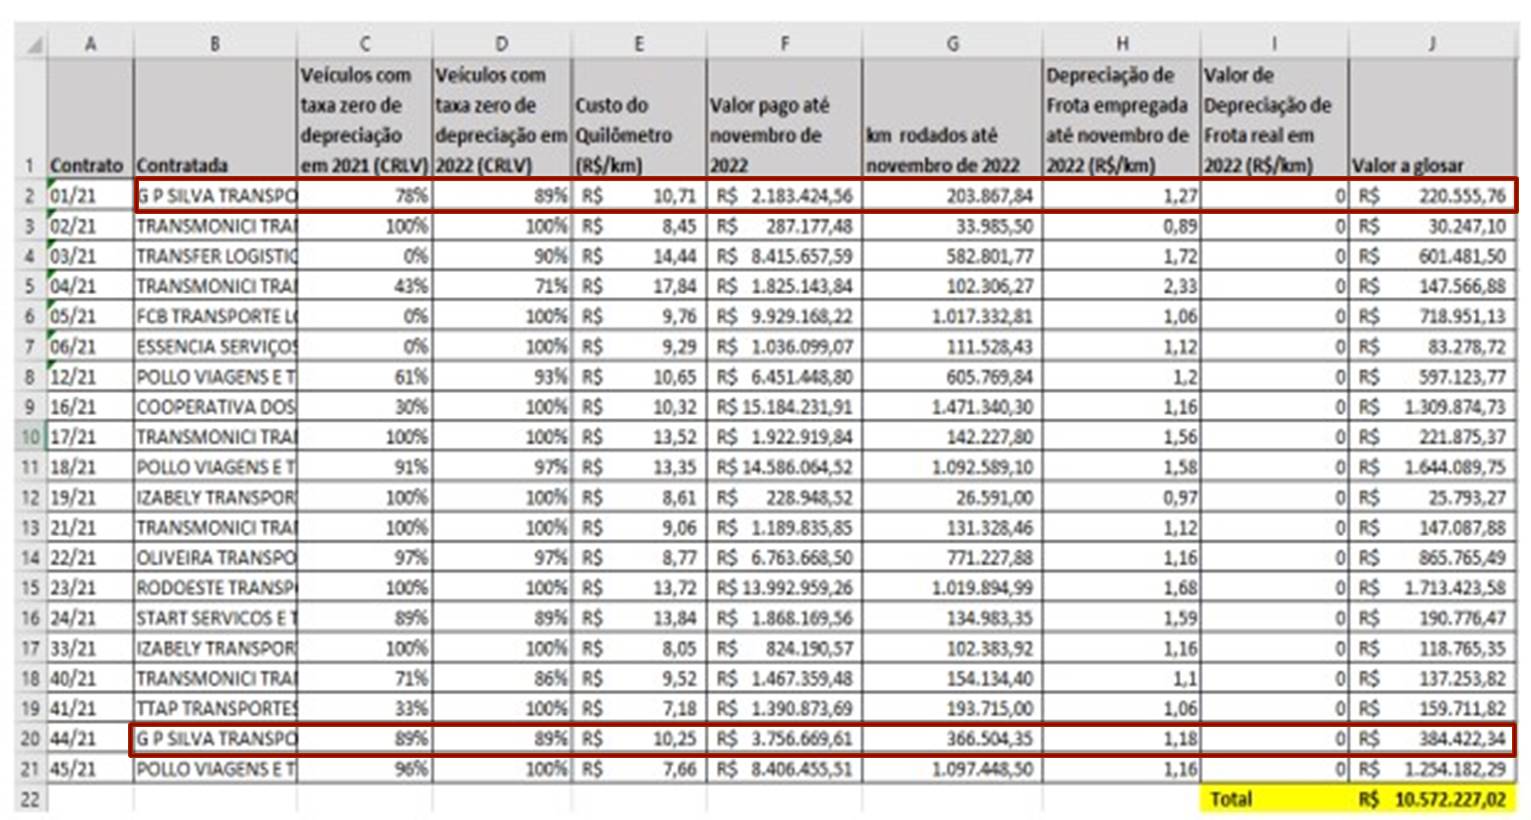Select 'FCB TRANSPORTE' contractor cell
The height and width of the screenshot is (820, 1531).
coord(215,316)
